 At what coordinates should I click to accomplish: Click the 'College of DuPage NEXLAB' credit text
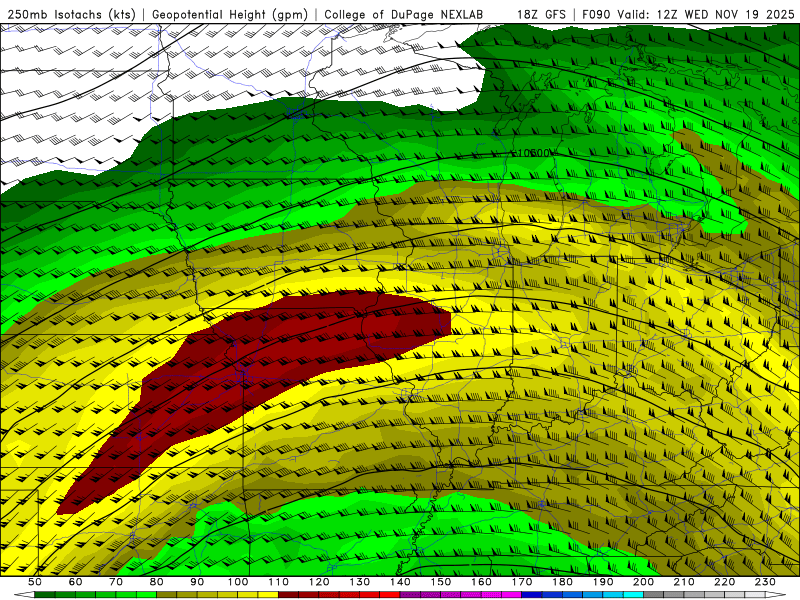(404, 15)
